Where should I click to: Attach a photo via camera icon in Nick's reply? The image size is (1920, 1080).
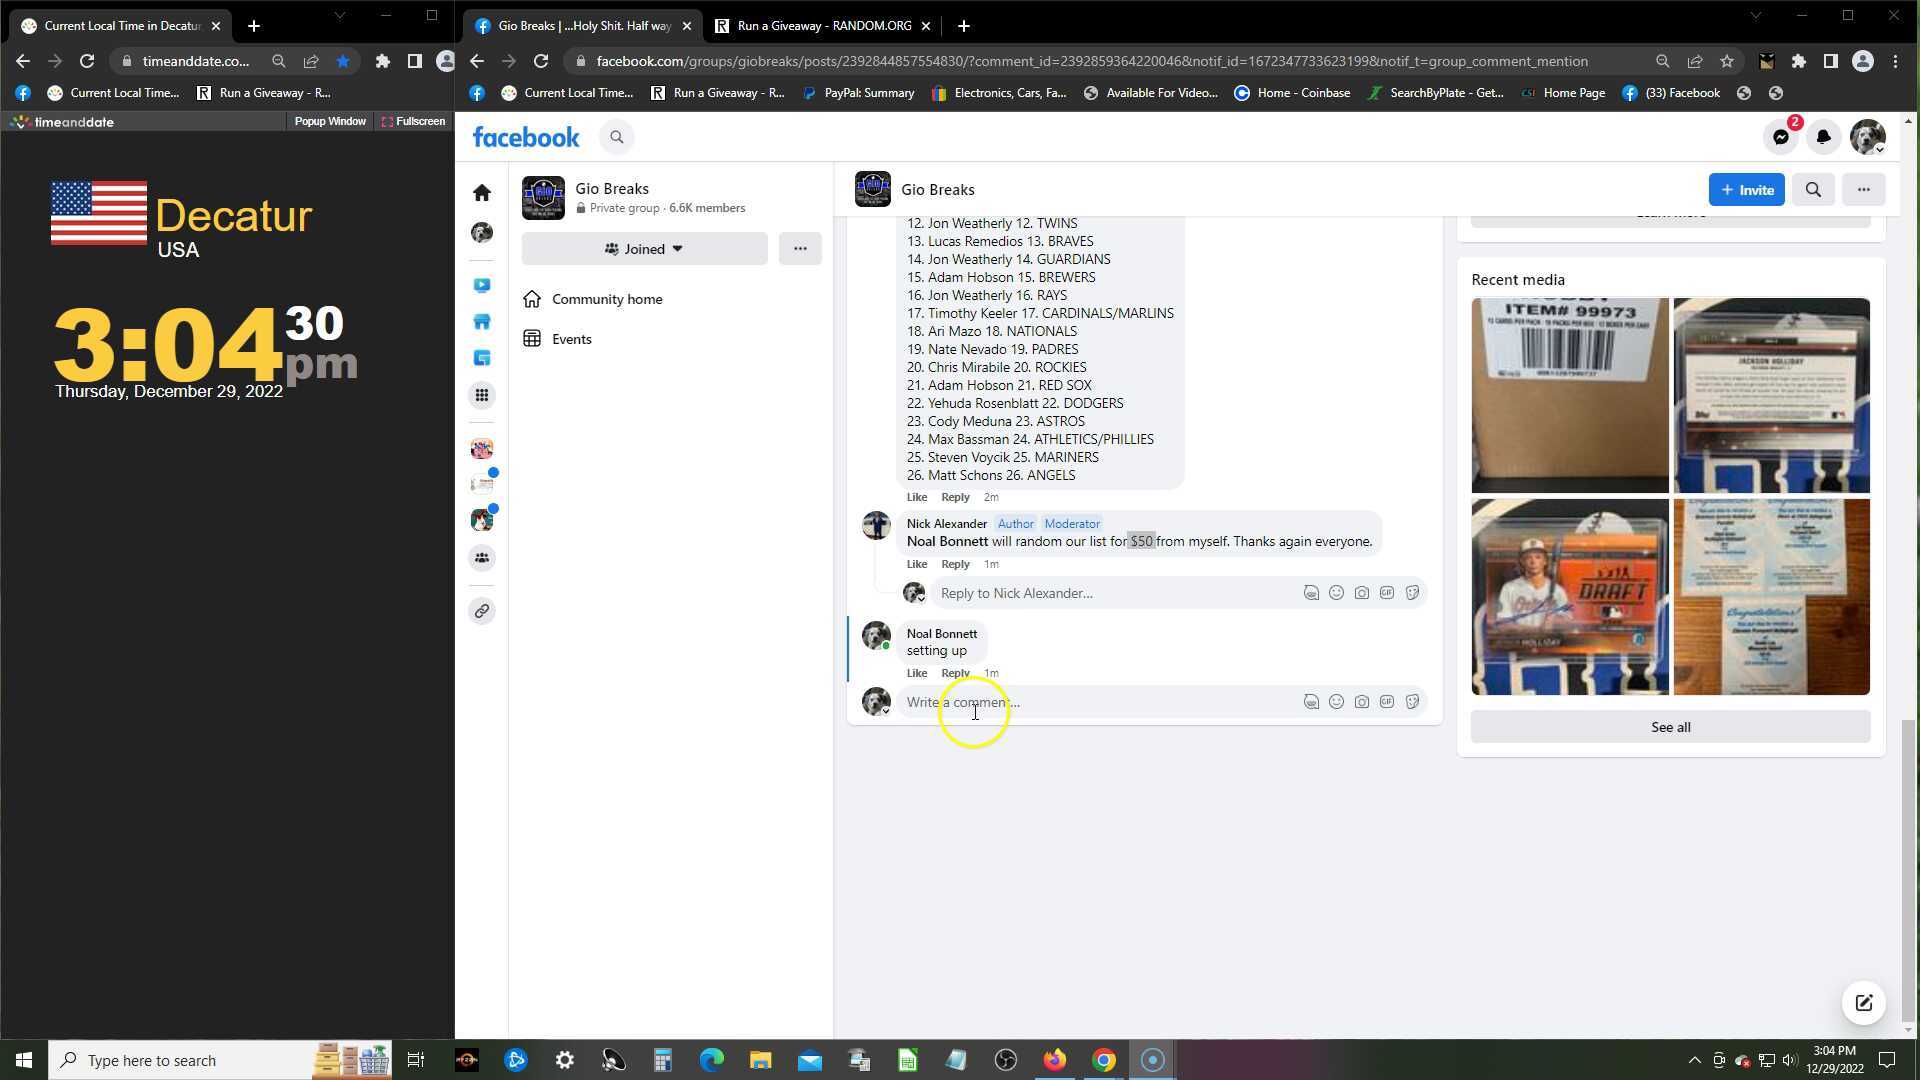point(1361,593)
